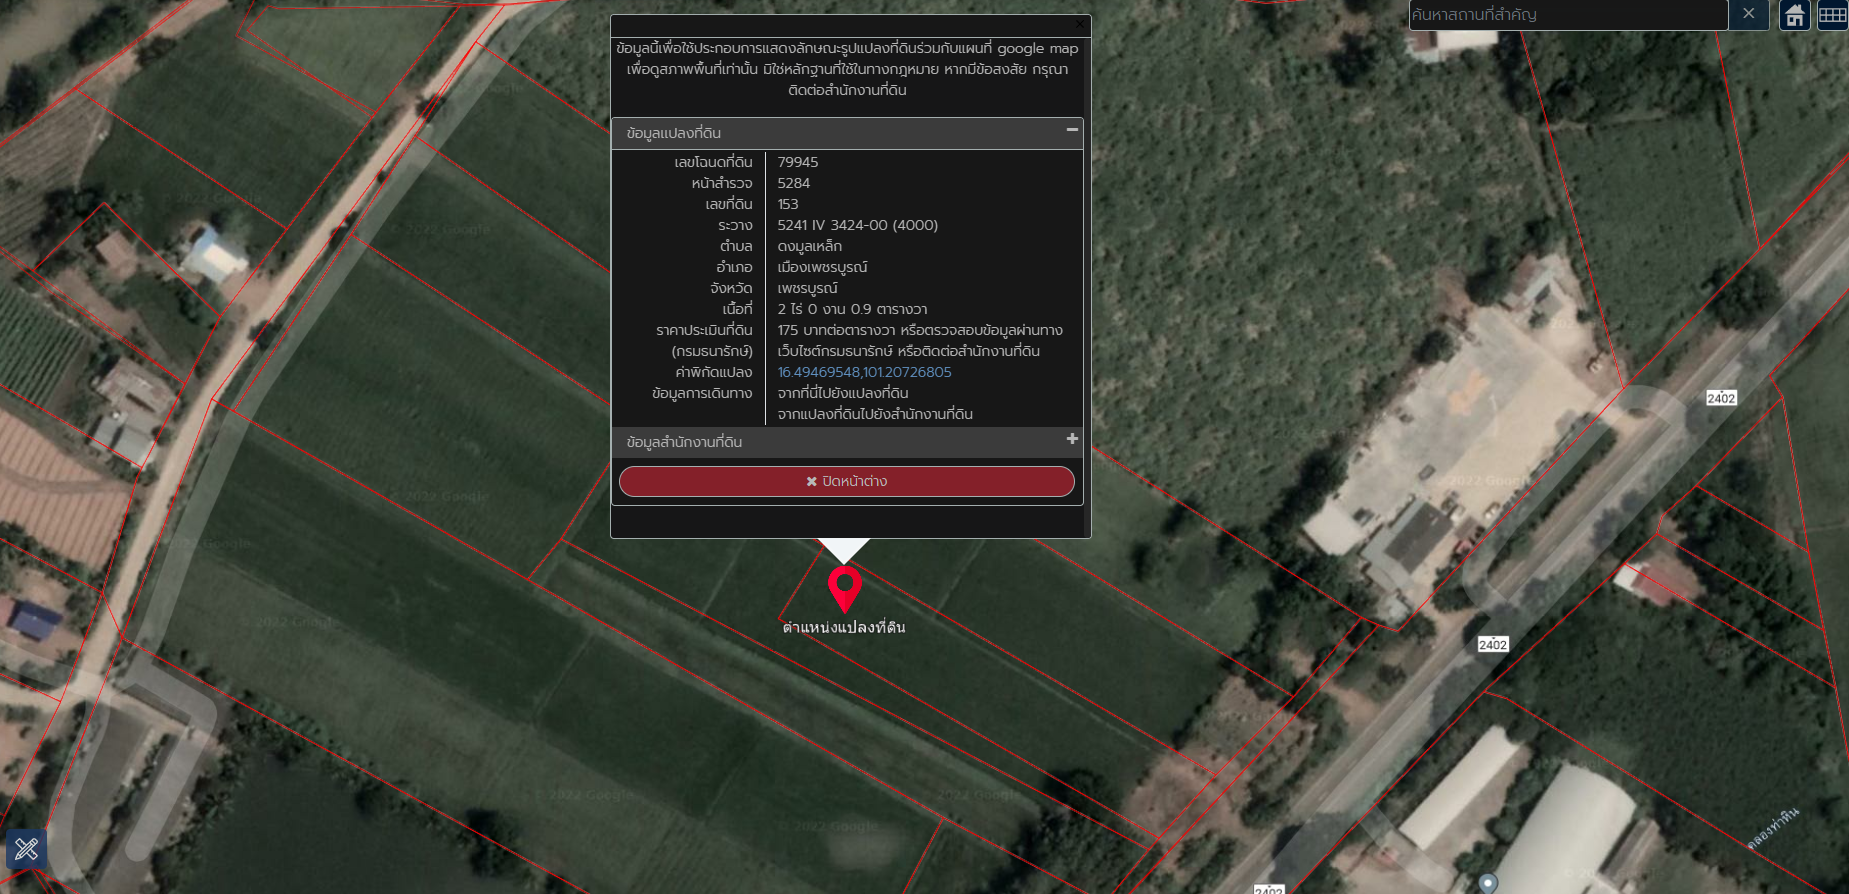The image size is (1849, 894).
Task: Focus the ค้นหาสถานที่สำคัญ search field
Action: [x=1568, y=14]
